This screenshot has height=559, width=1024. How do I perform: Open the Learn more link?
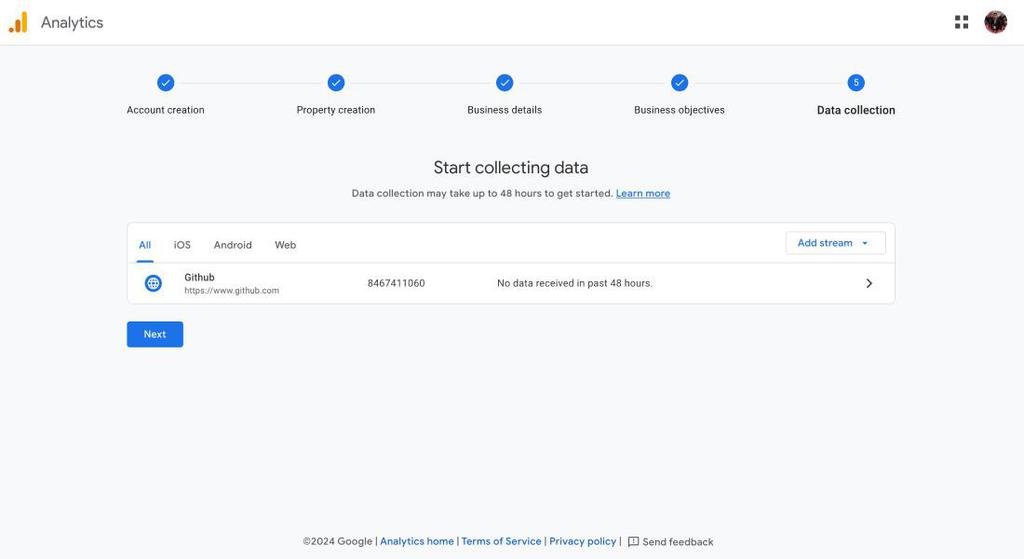click(x=643, y=193)
